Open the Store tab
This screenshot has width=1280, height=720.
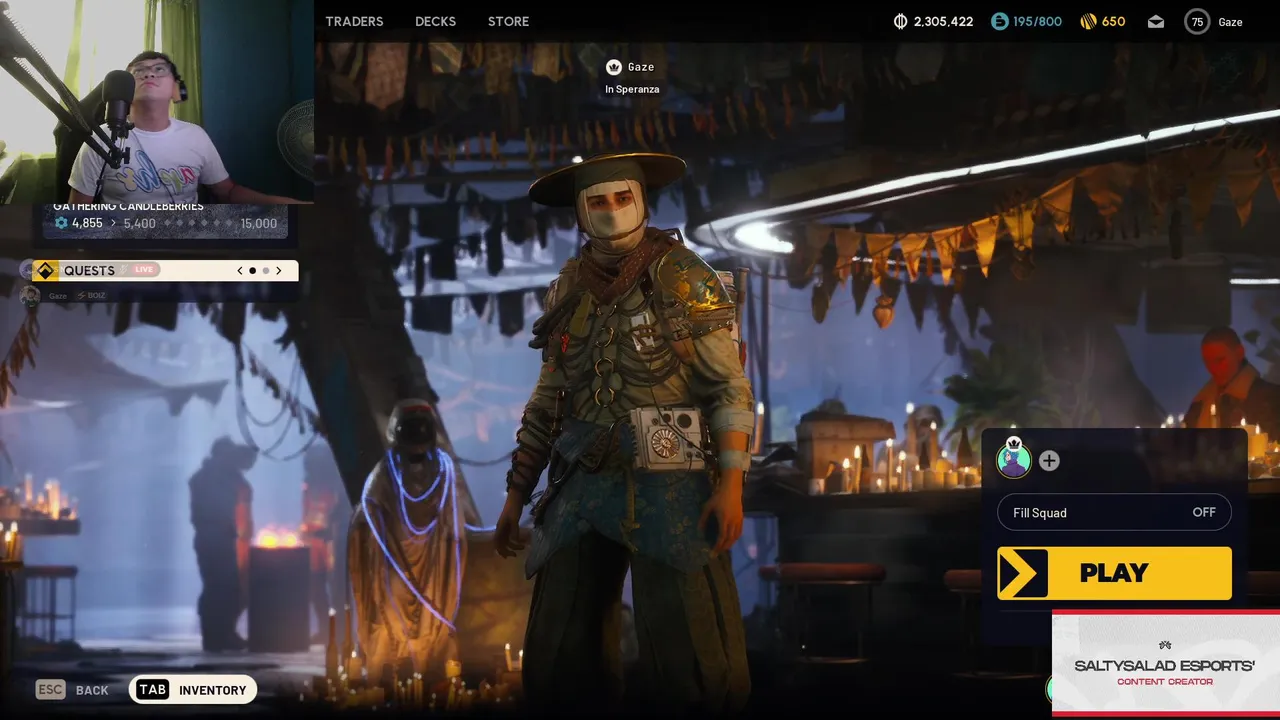coord(508,21)
